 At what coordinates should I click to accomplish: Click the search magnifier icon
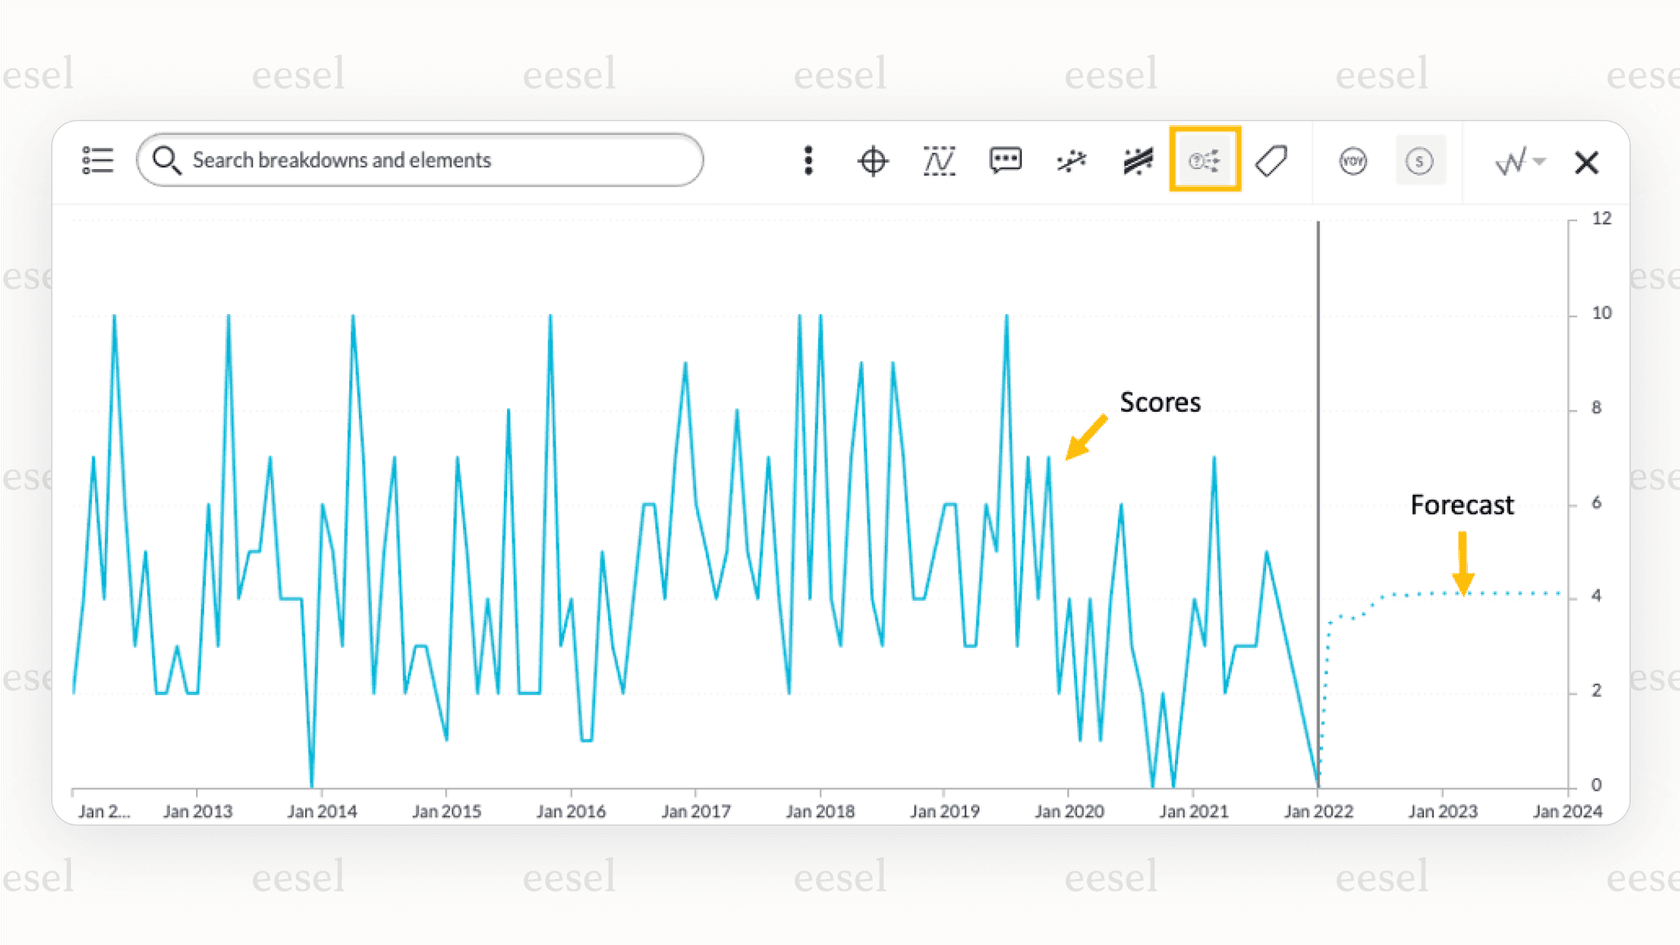pos(167,160)
